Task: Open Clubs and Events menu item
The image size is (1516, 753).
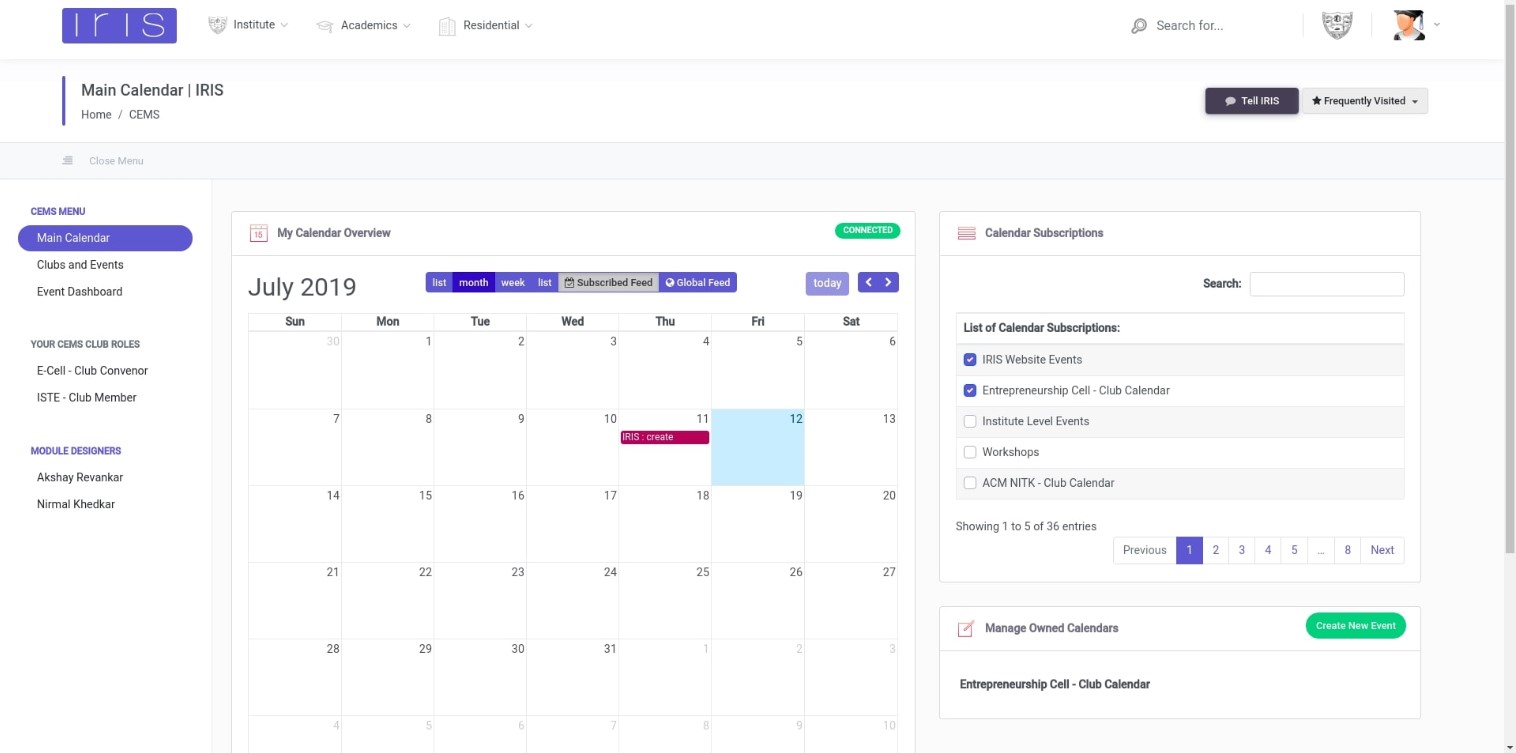Action: click(x=80, y=265)
